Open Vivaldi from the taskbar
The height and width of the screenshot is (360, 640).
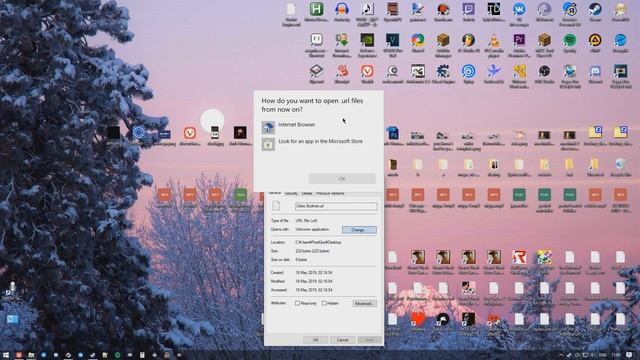click(19, 355)
